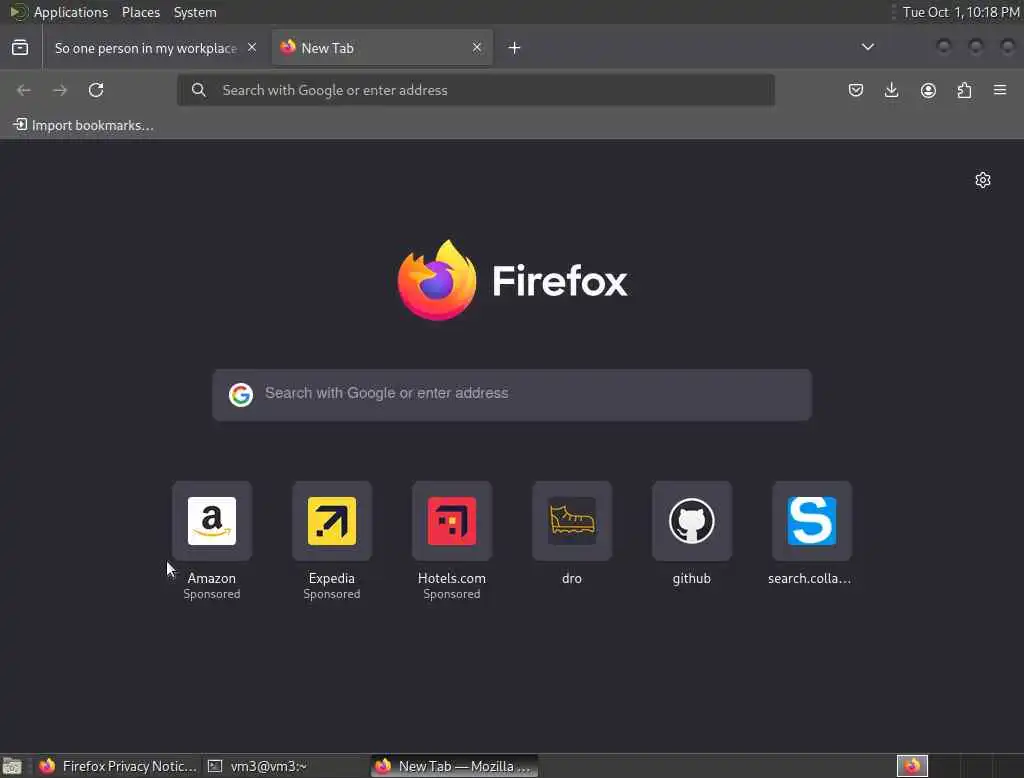Click the Amazon label text
The width and height of the screenshot is (1024, 778).
click(212, 578)
